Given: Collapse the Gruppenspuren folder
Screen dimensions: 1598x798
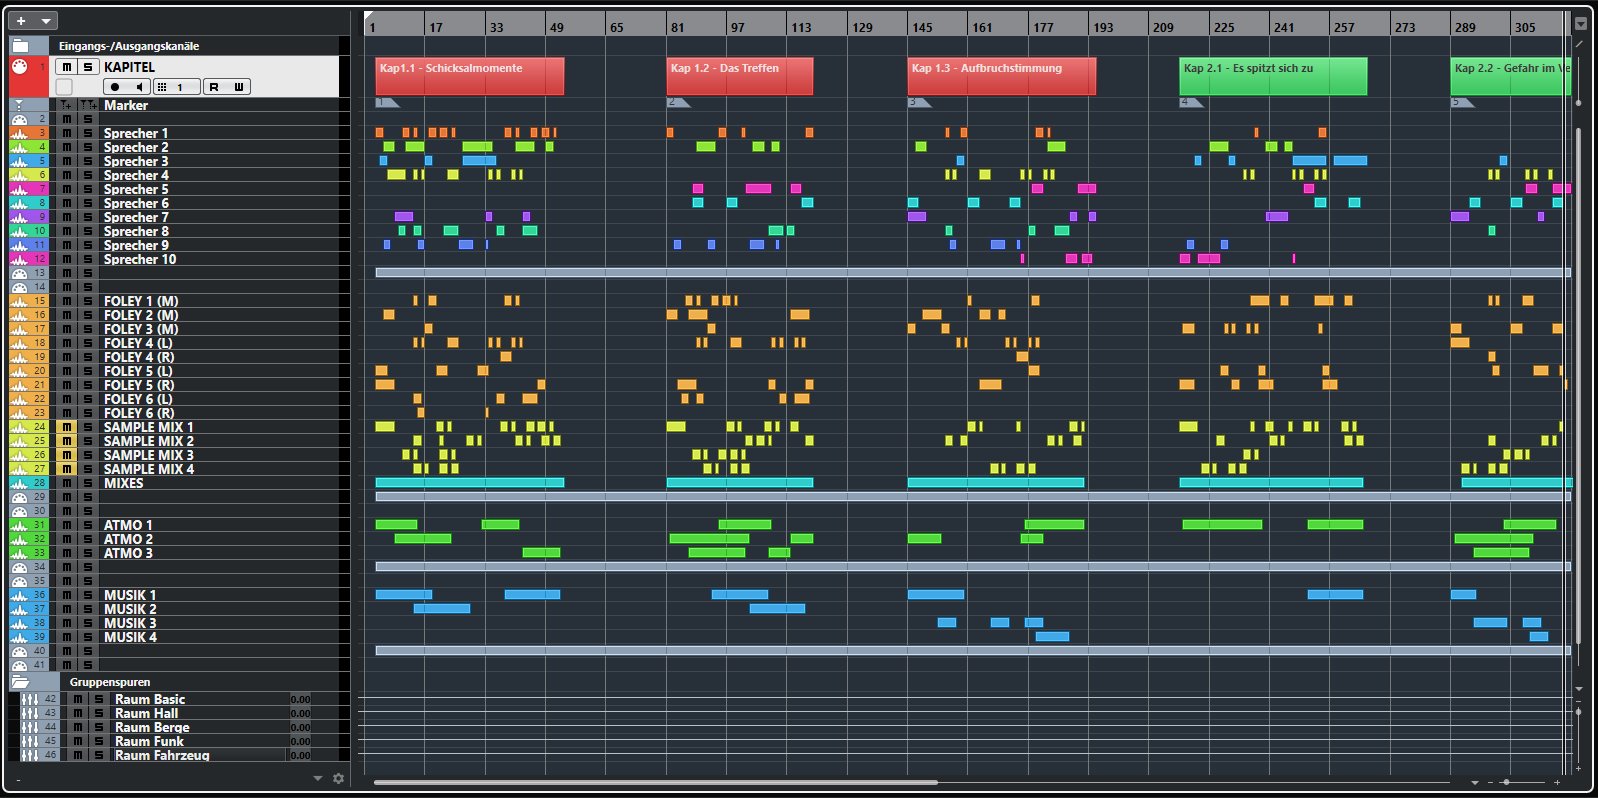Looking at the screenshot, I should click(x=21, y=682).
